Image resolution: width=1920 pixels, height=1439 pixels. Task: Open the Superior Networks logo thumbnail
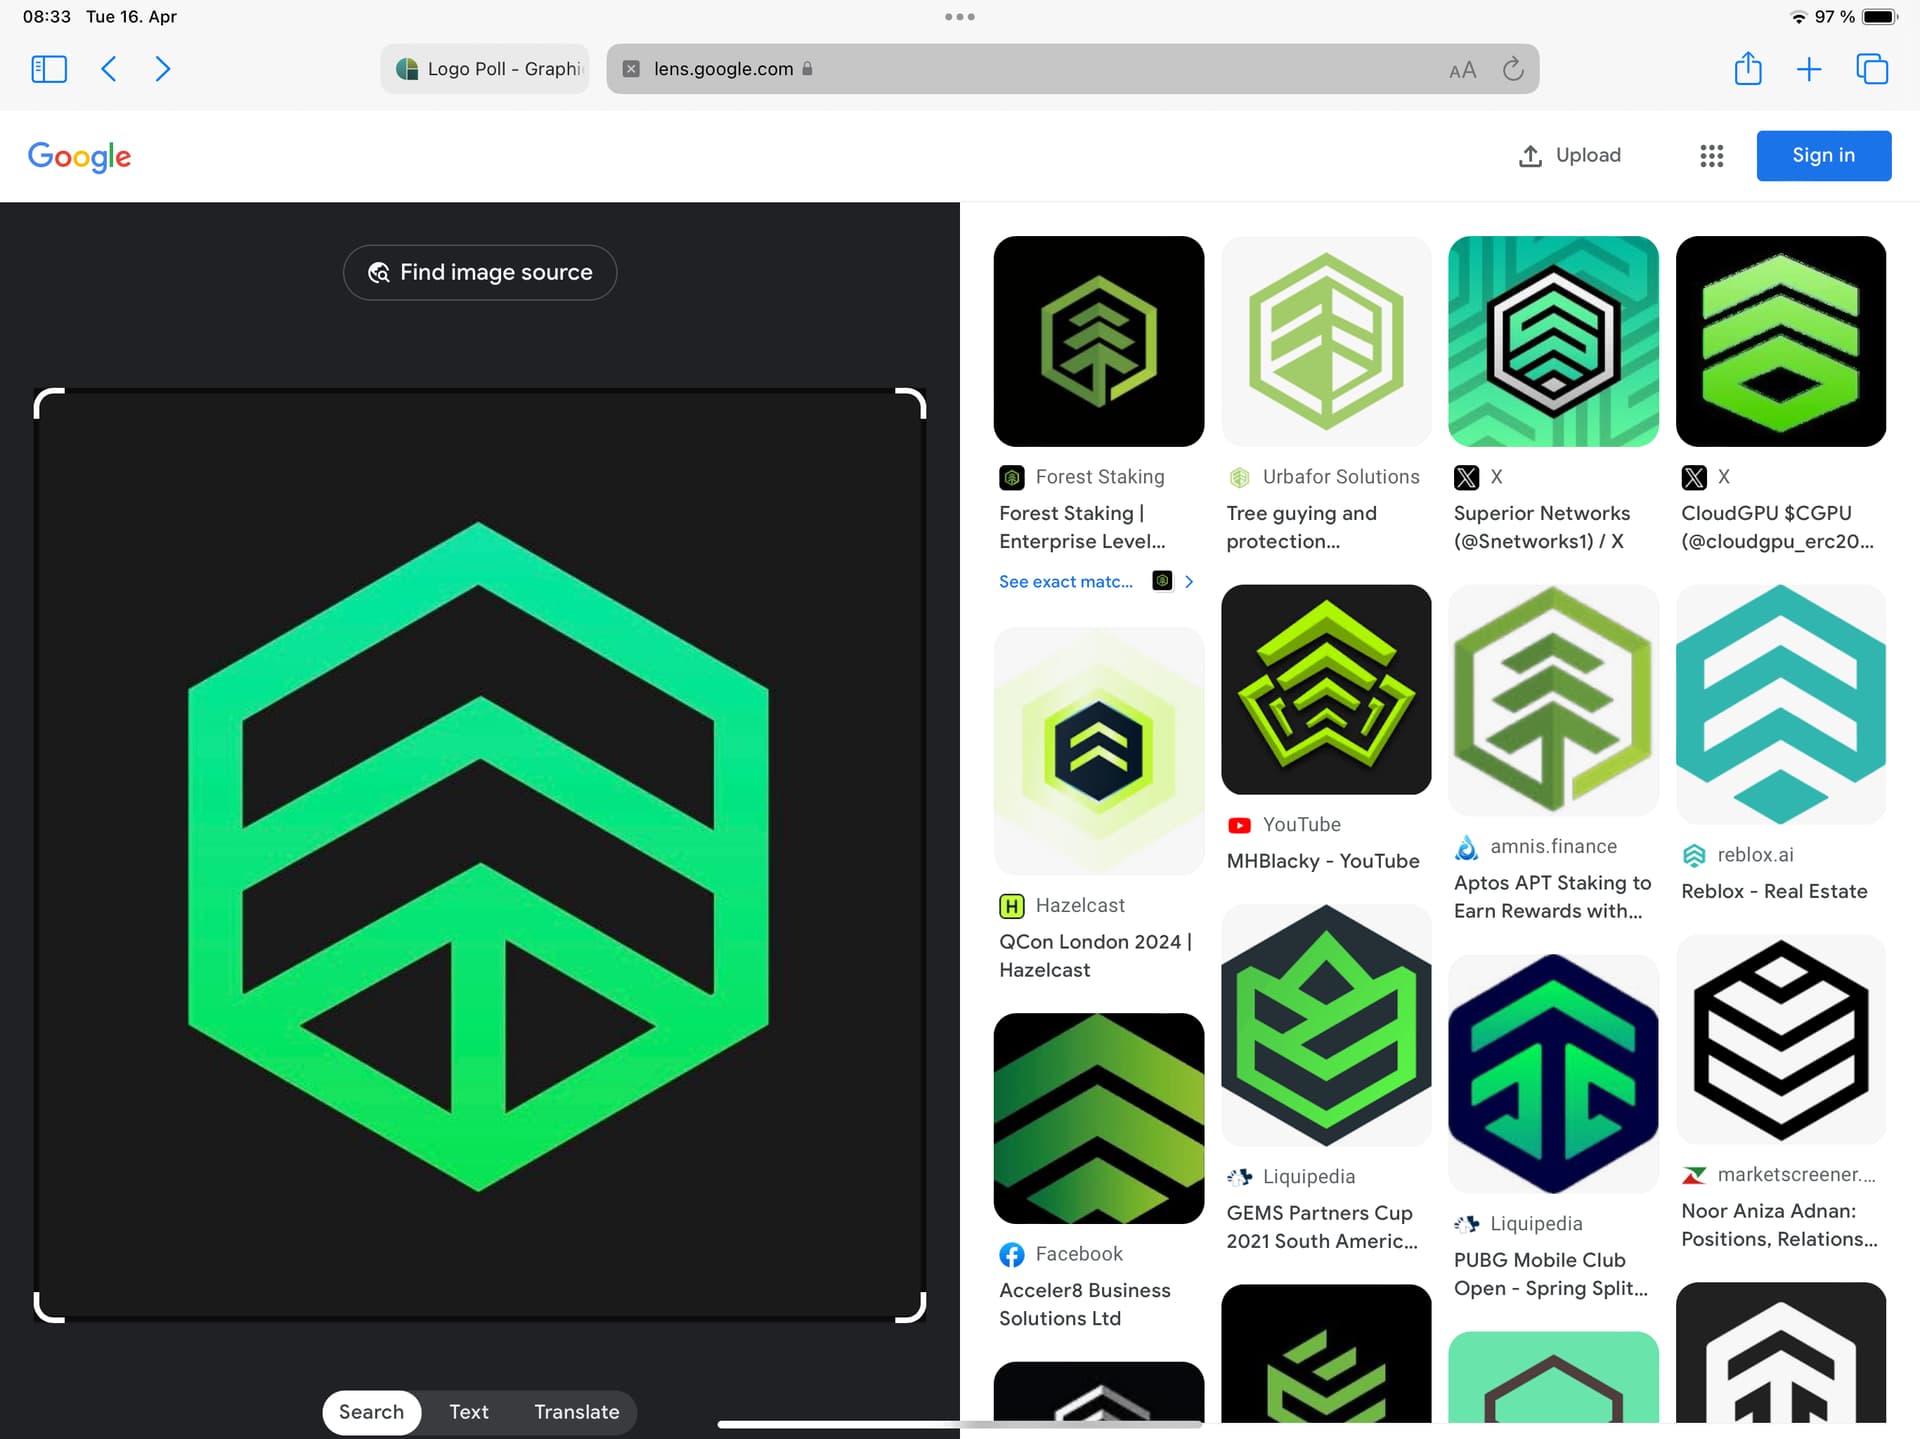tap(1553, 341)
